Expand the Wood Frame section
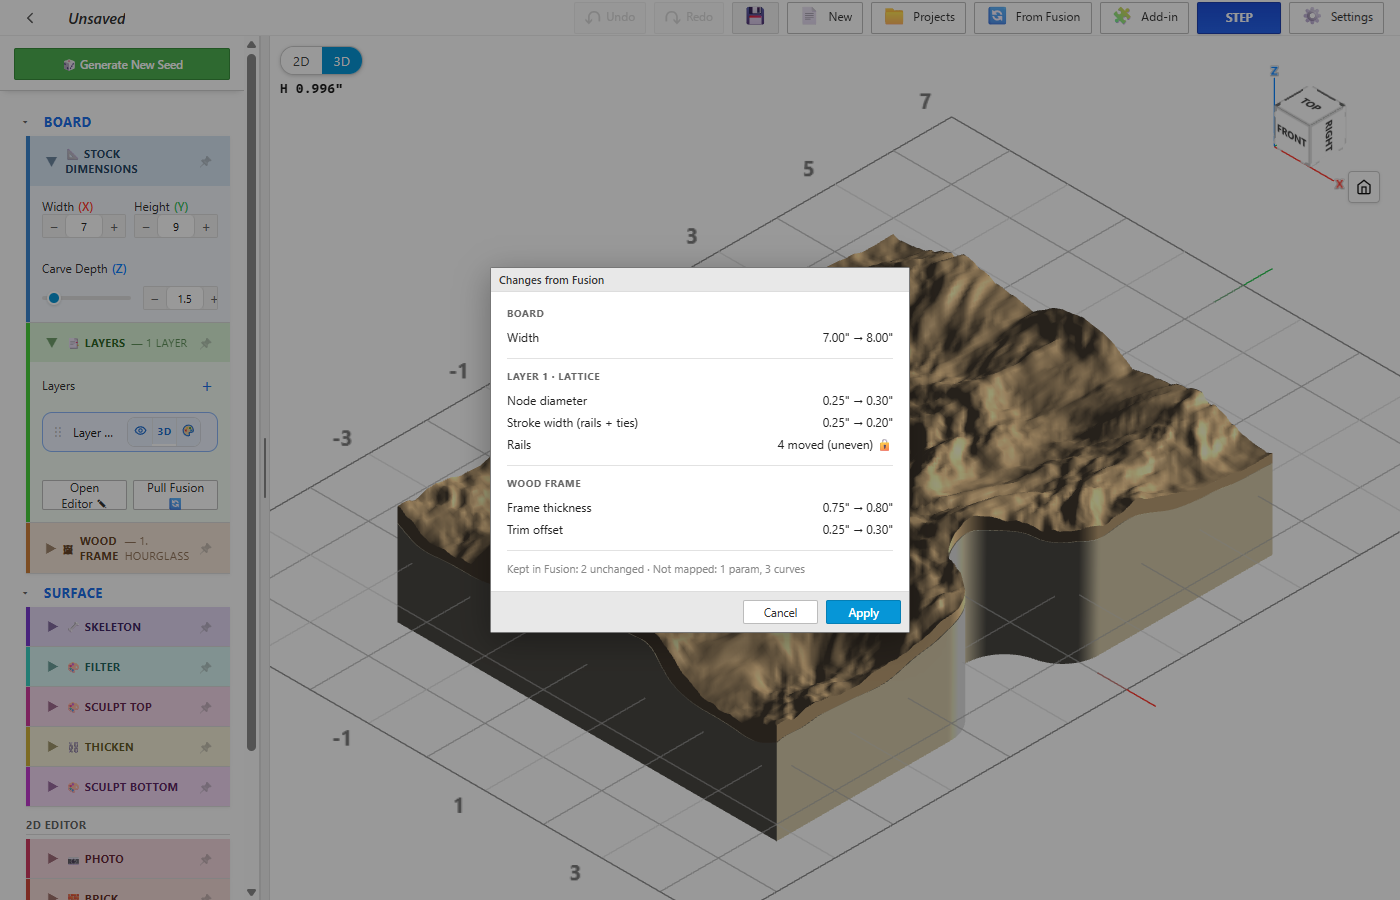Viewport: 1400px width, 900px height. [51, 548]
